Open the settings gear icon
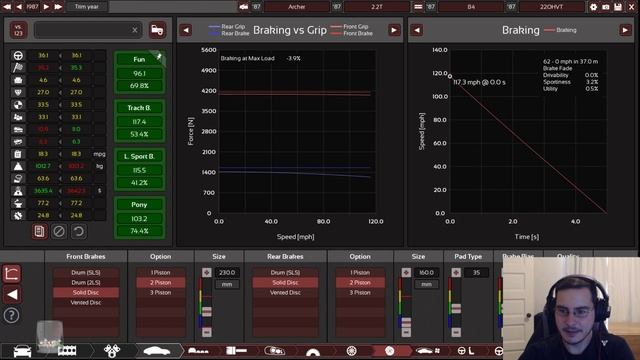Screen dimensions: 640x360 tap(593, 7)
